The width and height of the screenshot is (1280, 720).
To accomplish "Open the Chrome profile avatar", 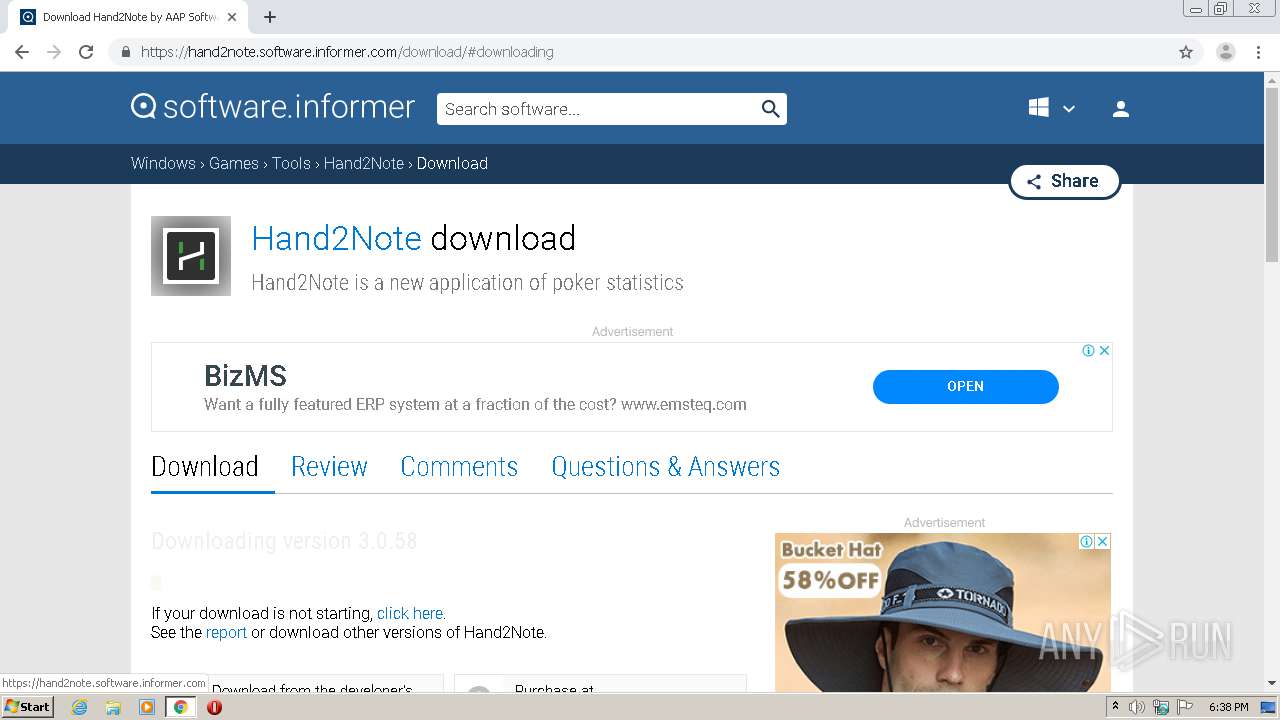I will [x=1226, y=52].
